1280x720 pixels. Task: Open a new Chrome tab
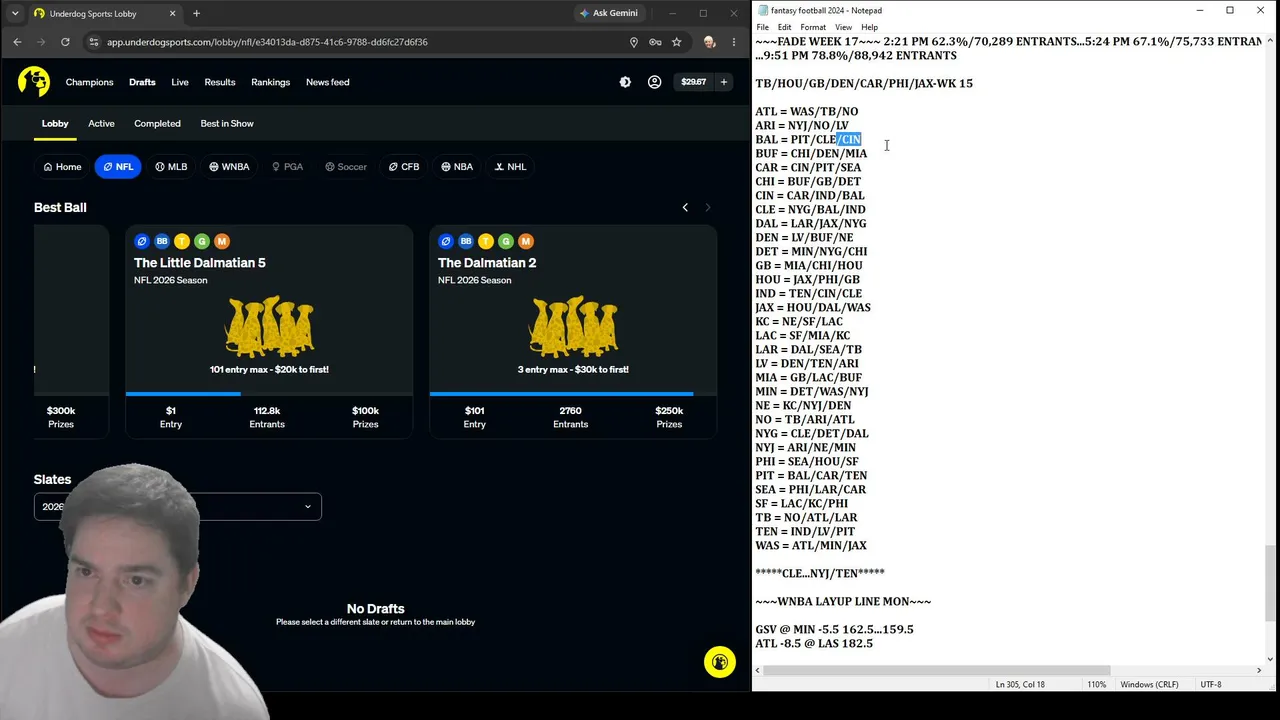coord(196,13)
